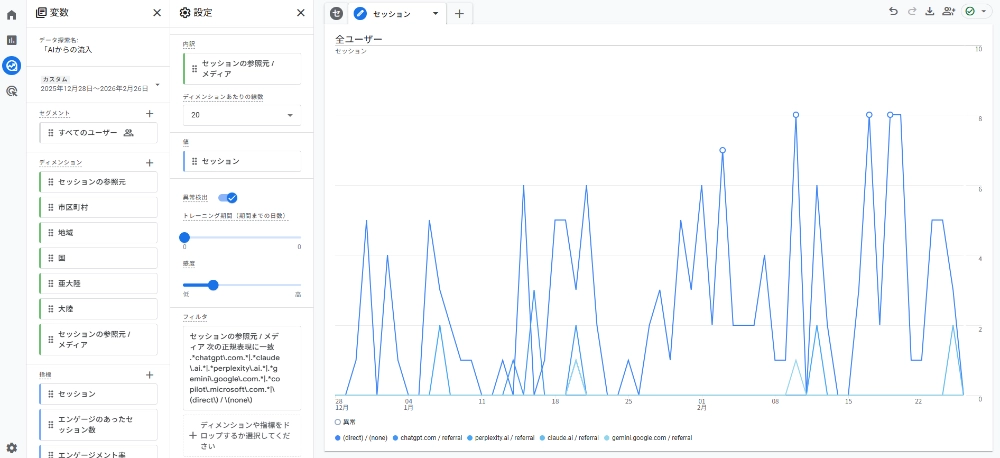This screenshot has width=1000, height=458.
Task: Open the Reports bar chart icon
Action: [12, 40]
